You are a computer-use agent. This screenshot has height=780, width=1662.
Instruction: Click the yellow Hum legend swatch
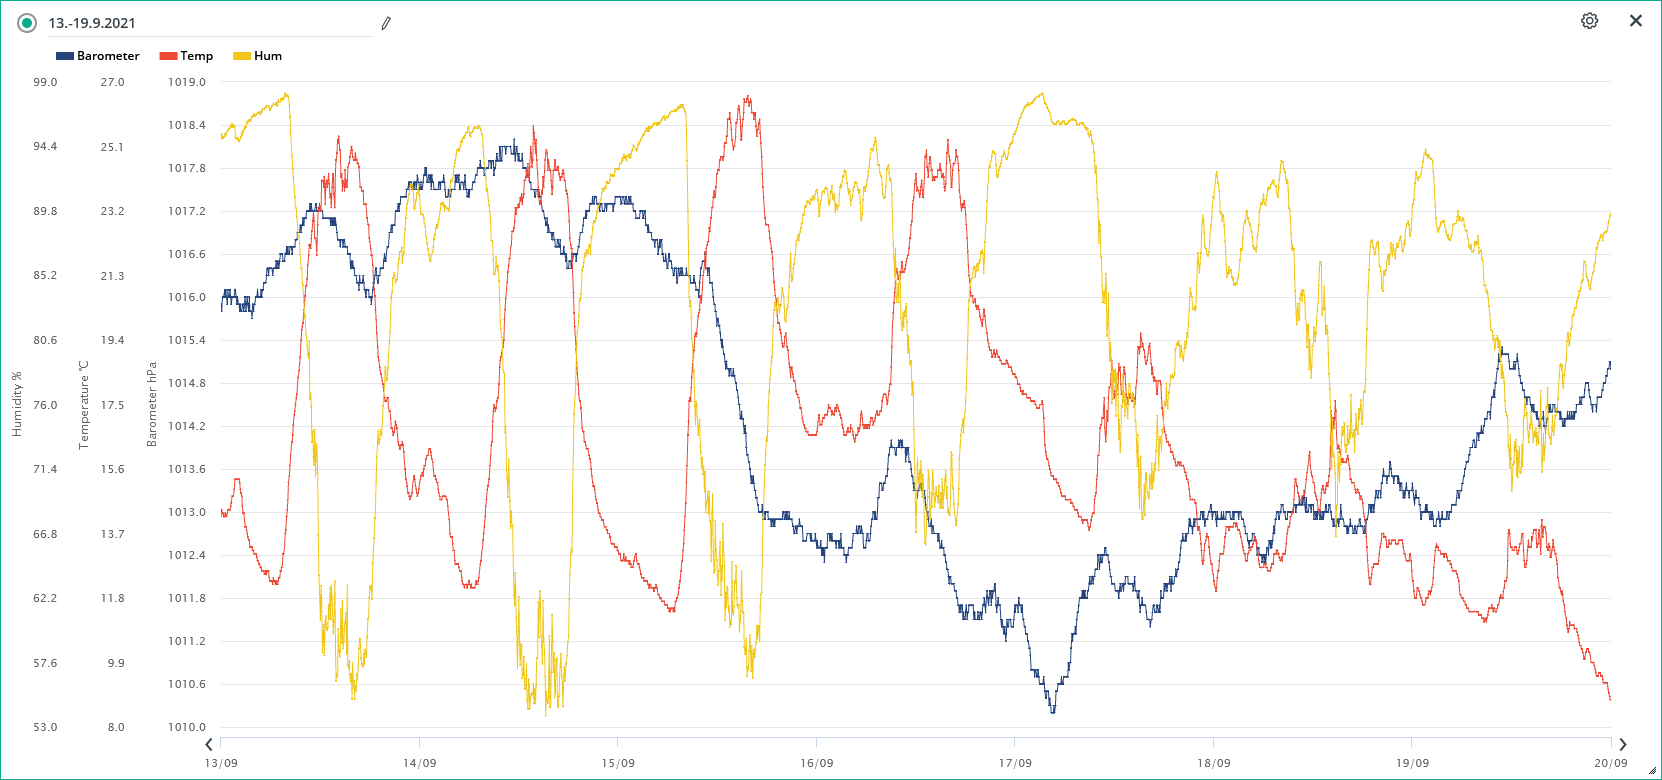point(242,56)
